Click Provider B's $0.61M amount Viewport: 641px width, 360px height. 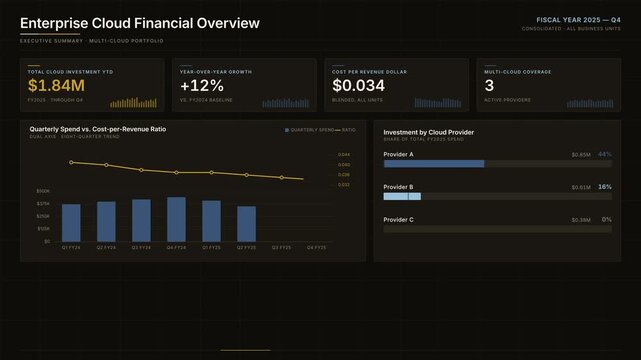click(581, 188)
